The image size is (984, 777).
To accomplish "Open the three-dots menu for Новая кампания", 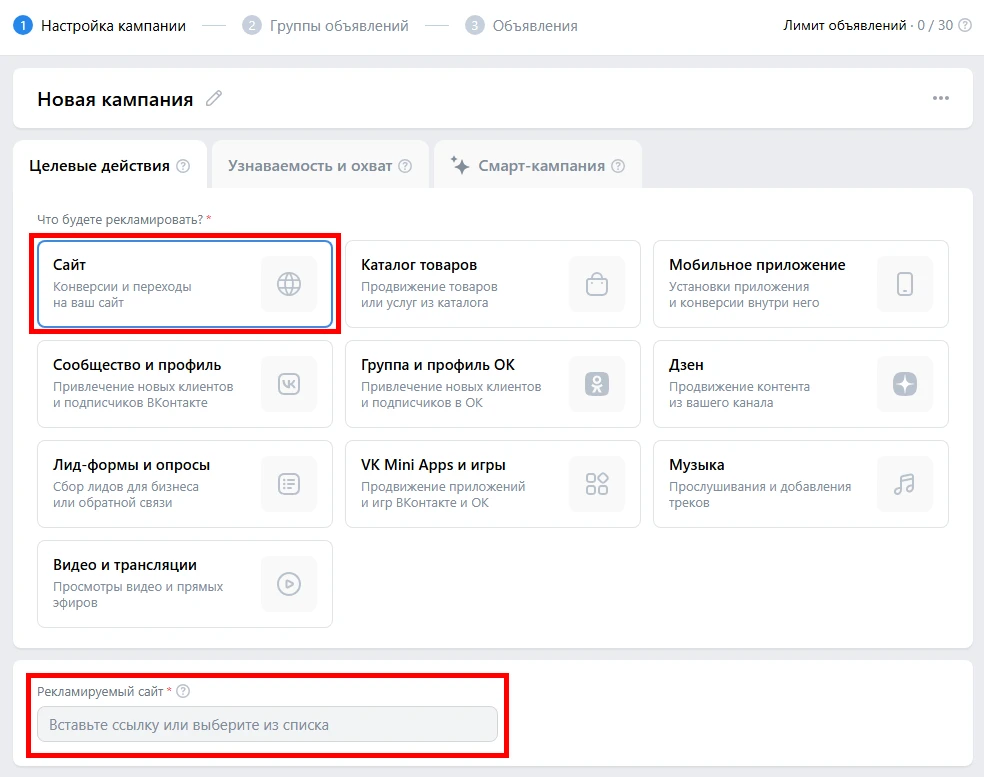I will pos(940,98).
